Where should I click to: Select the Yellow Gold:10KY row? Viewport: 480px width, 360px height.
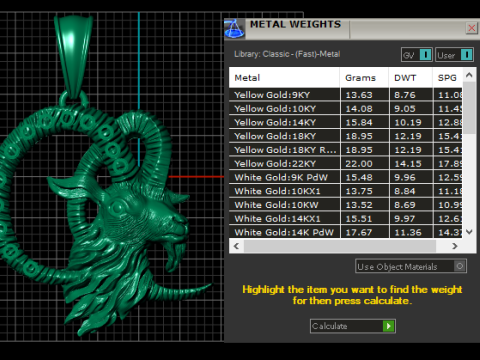(346, 109)
